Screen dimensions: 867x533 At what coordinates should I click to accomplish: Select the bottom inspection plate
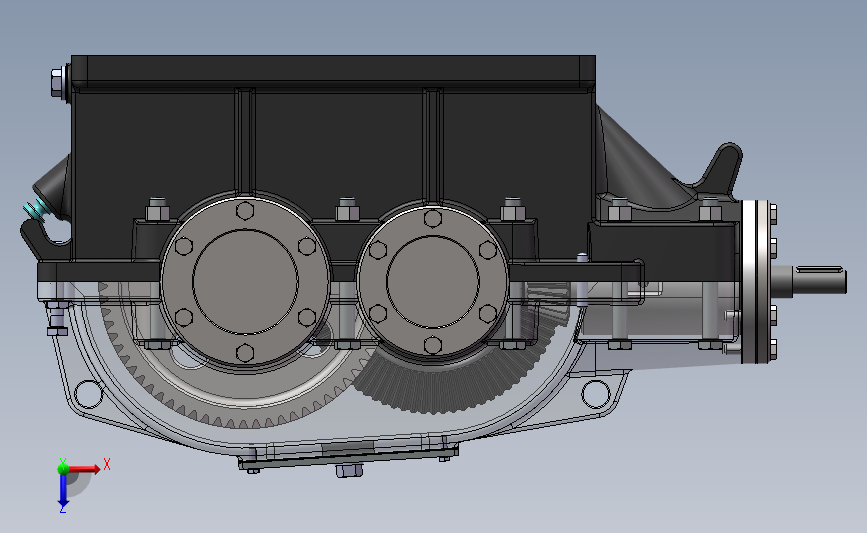[x=348, y=457]
